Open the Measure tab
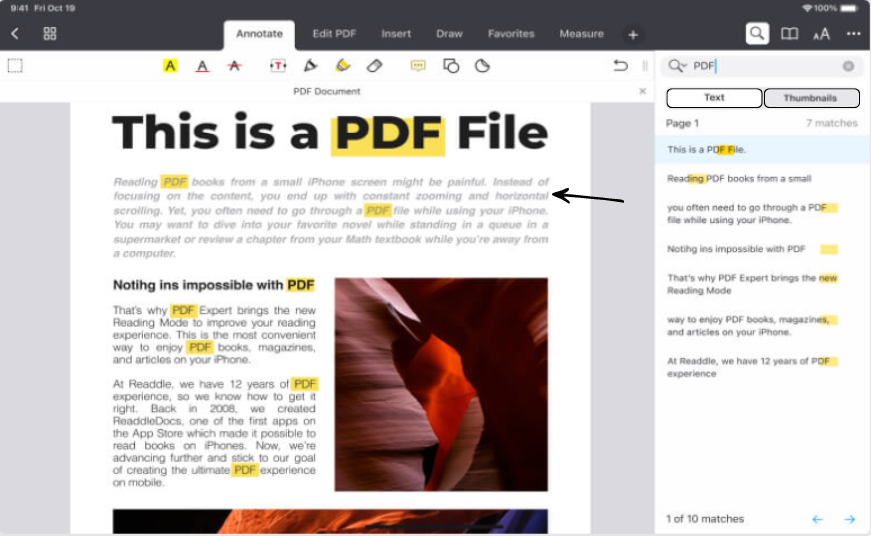This screenshot has width=871, height=536. [x=582, y=34]
